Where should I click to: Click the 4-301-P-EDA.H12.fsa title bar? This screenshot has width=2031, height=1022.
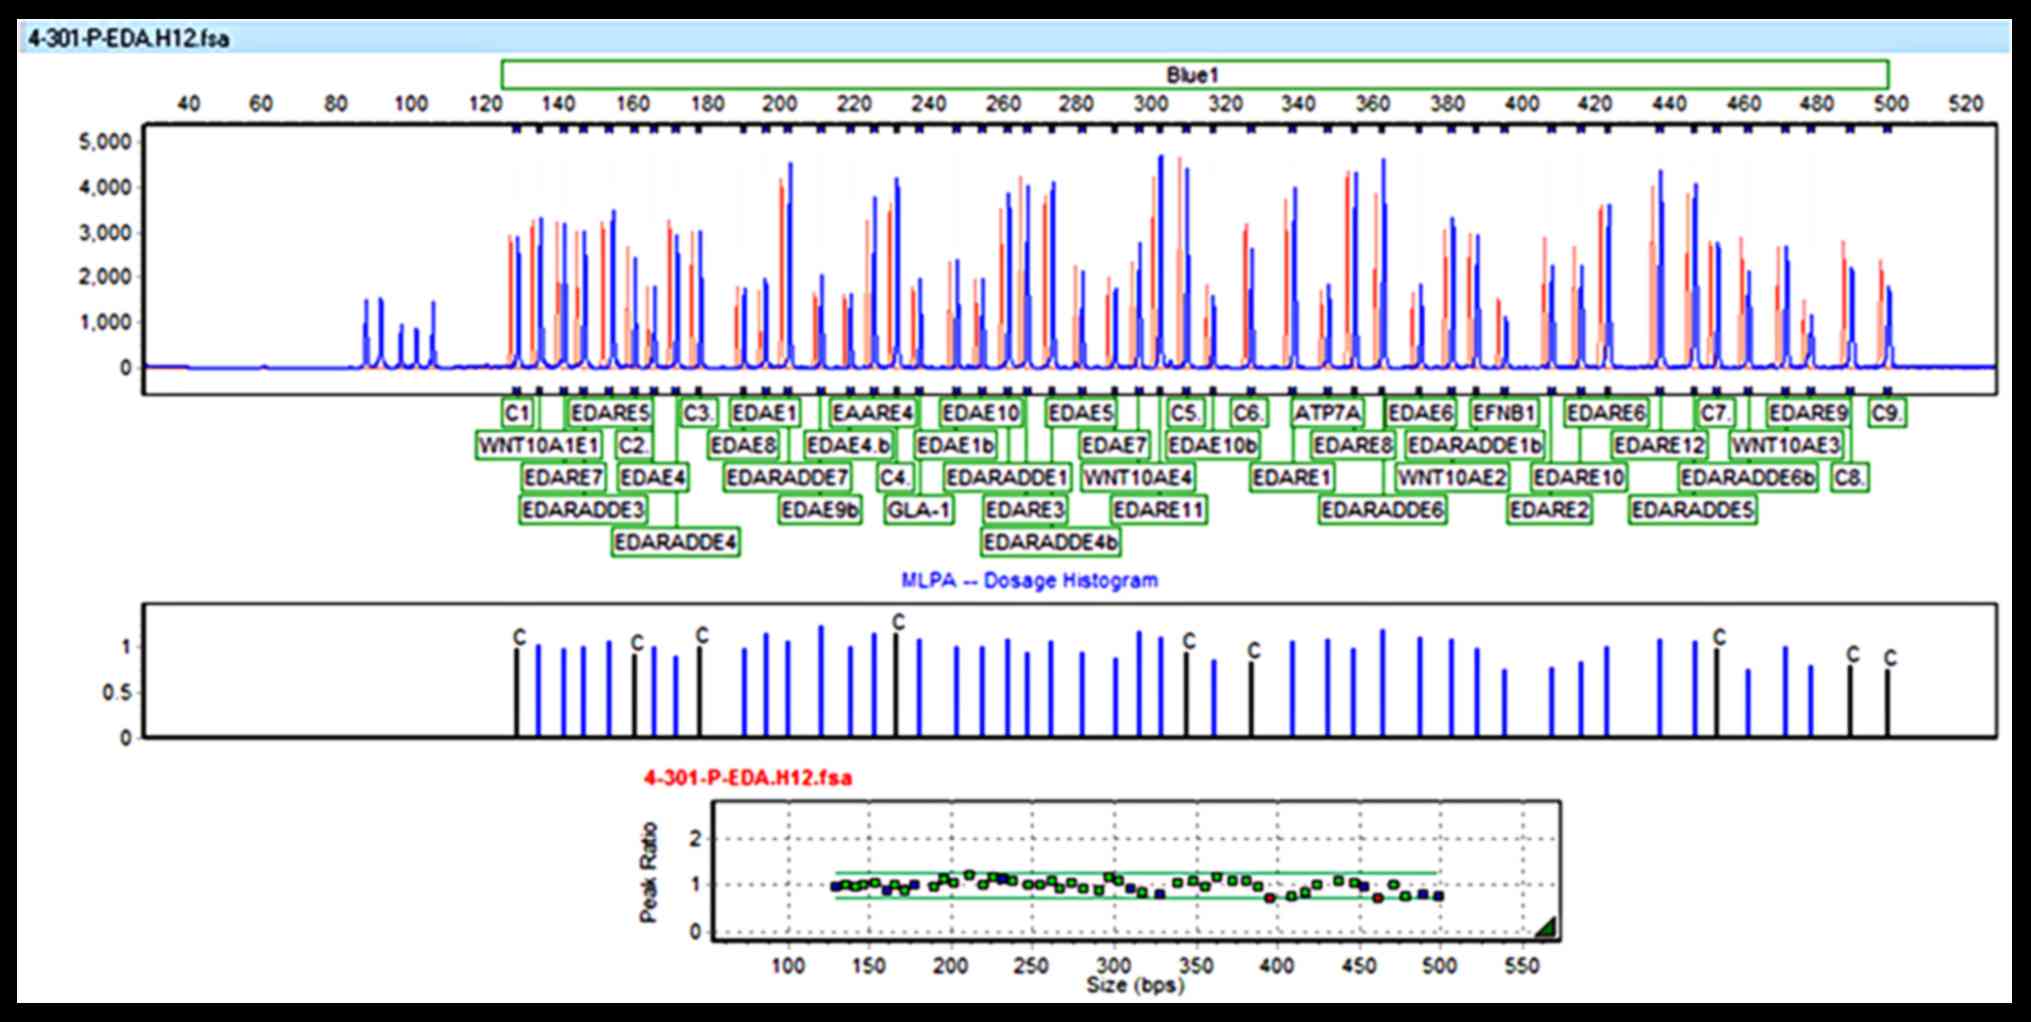point(128,39)
